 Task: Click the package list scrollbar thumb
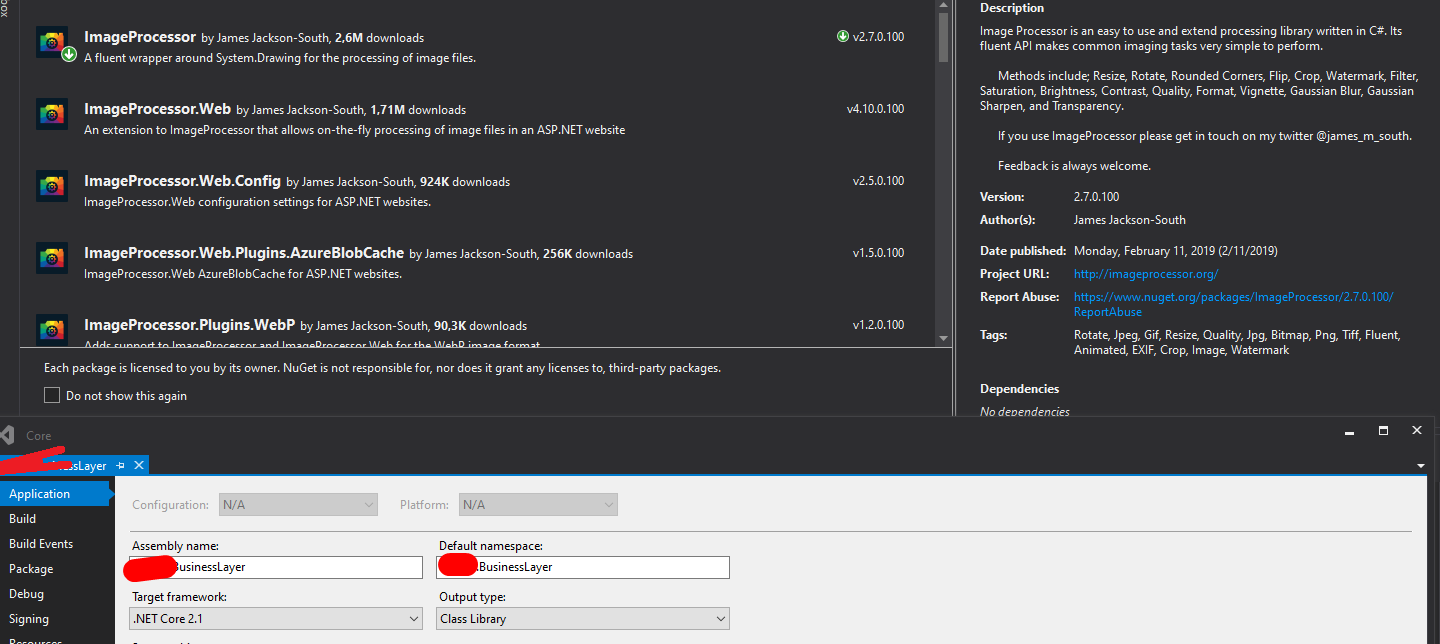pyautogui.click(x=942, y=38)
